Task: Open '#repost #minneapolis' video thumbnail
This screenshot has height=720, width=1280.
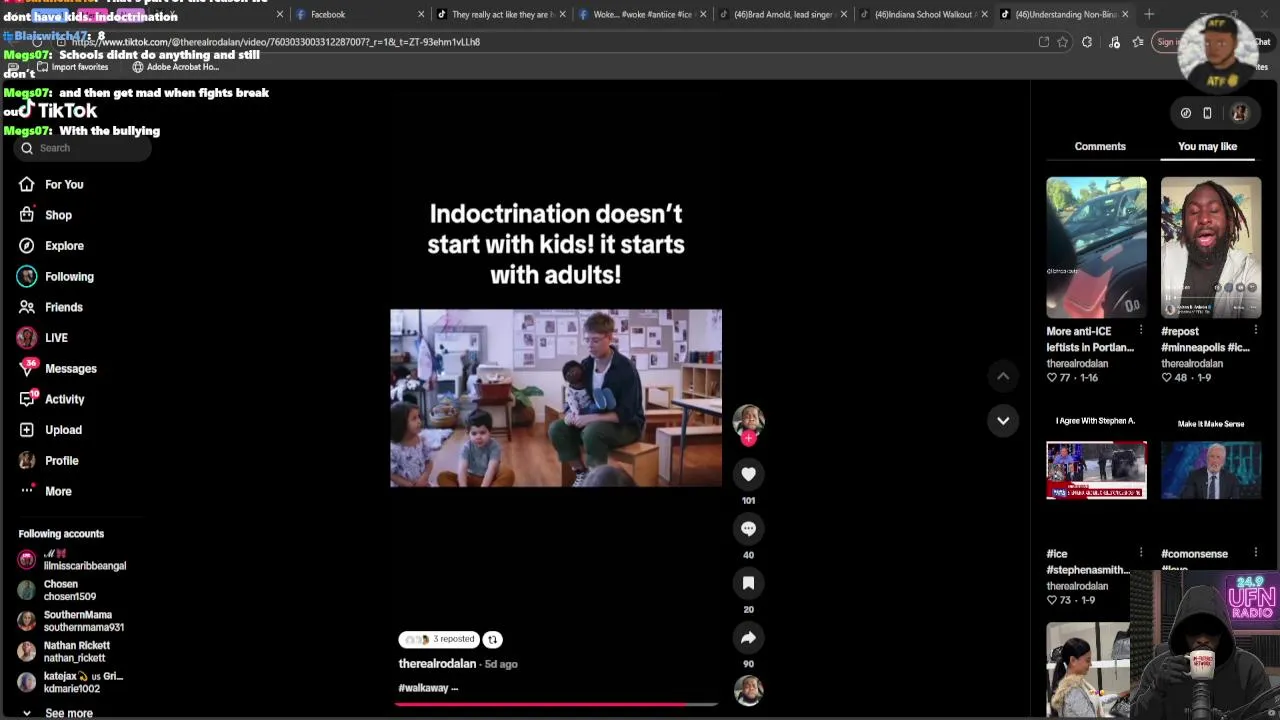Action: [x=1210, y=248]
